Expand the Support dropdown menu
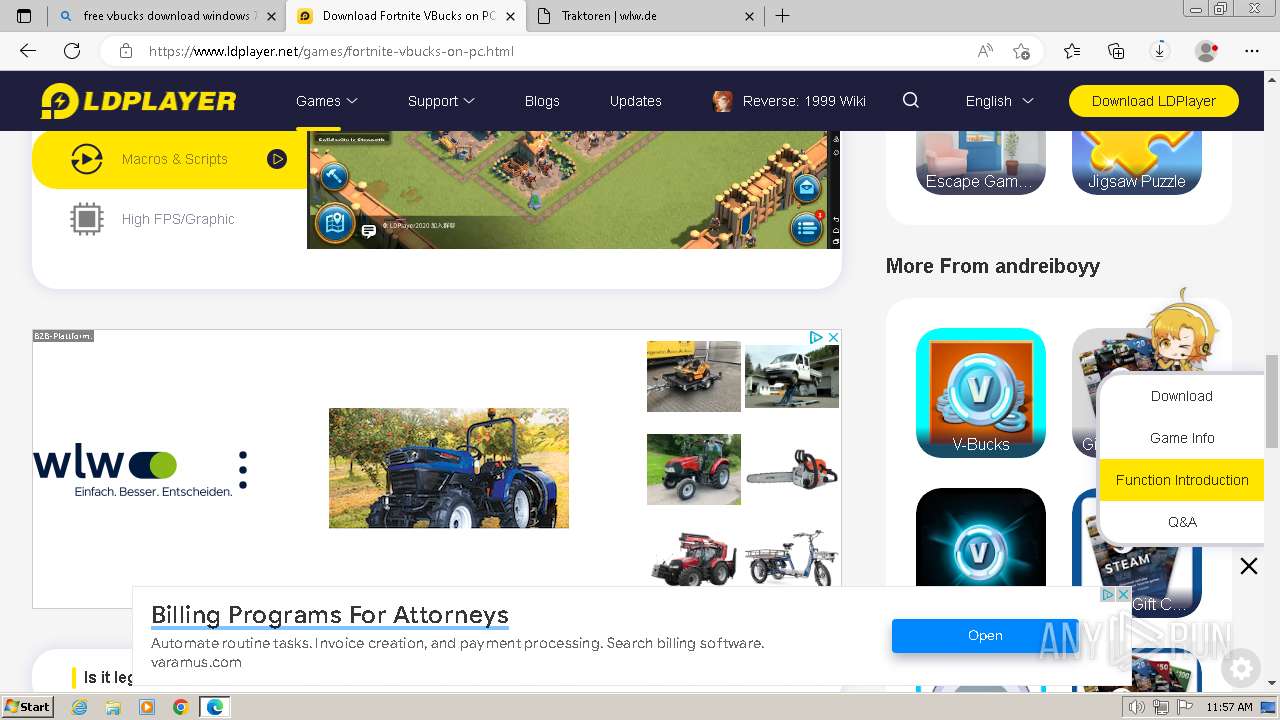Screen dimensions: 1280x720 [x=441, y=101]
